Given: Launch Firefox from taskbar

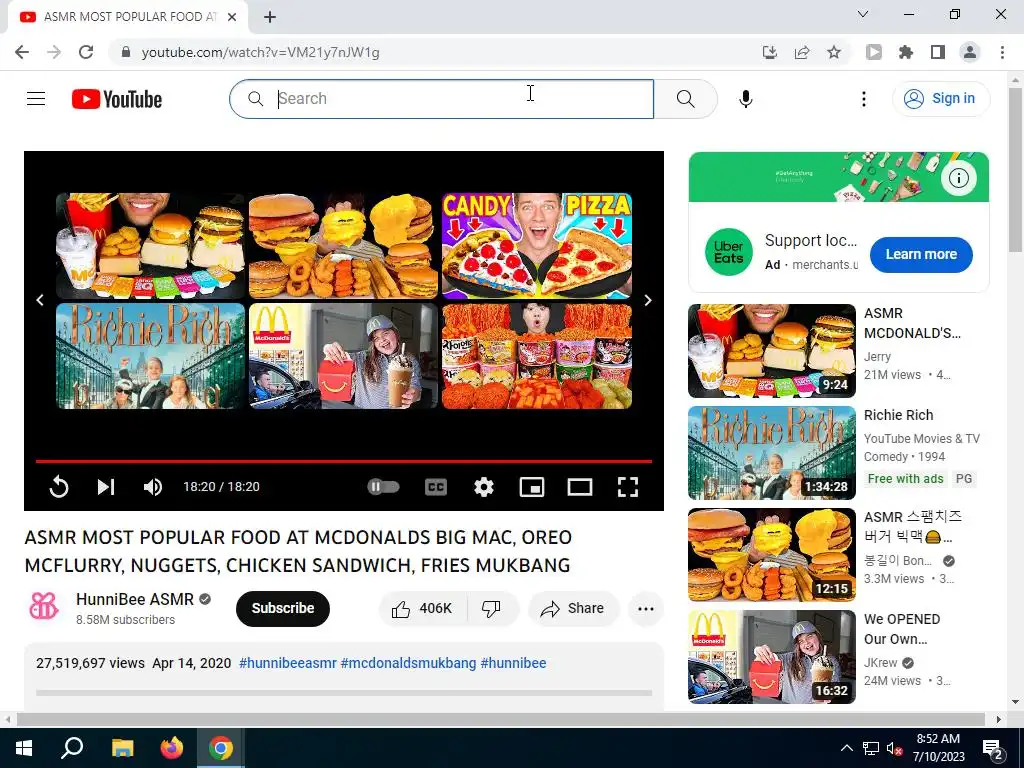Looking at the screenshot, I should click(x=172, y=748).
